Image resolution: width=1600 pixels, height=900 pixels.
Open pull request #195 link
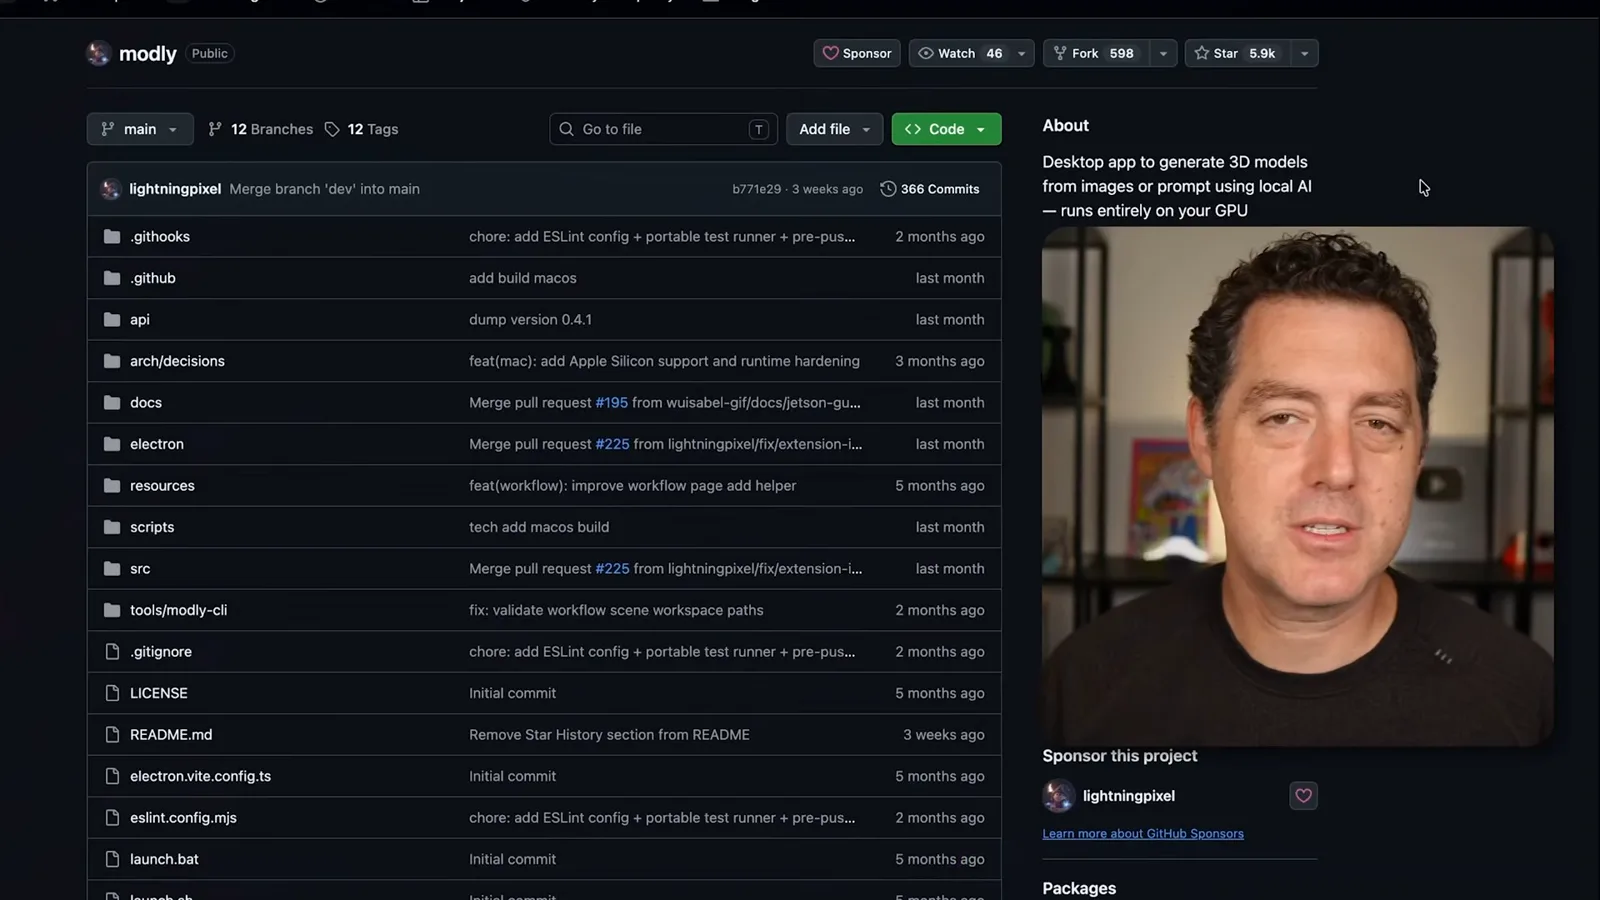click(612, 403)
